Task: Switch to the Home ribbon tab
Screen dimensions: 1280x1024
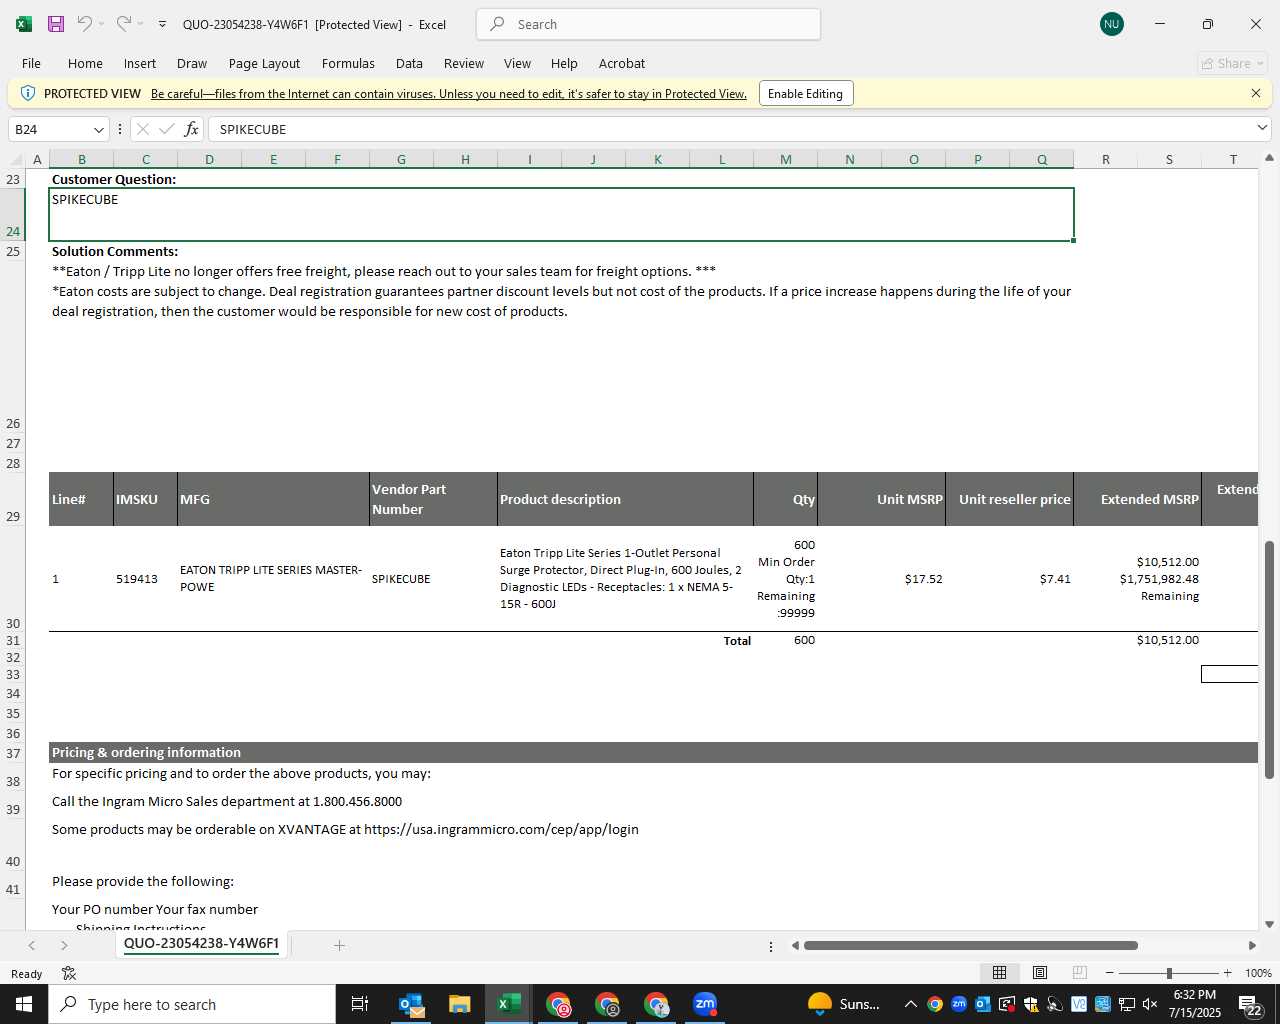Action: point(85,63)
